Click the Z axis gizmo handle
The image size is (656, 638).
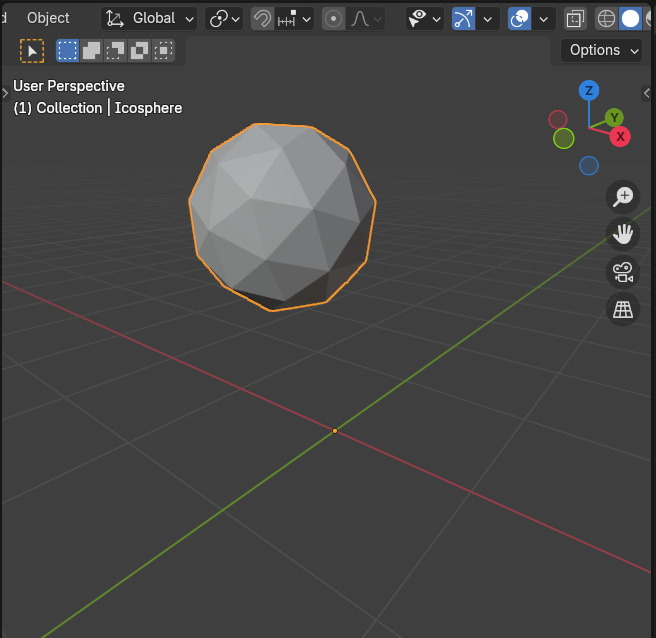(x=589, y=90)
